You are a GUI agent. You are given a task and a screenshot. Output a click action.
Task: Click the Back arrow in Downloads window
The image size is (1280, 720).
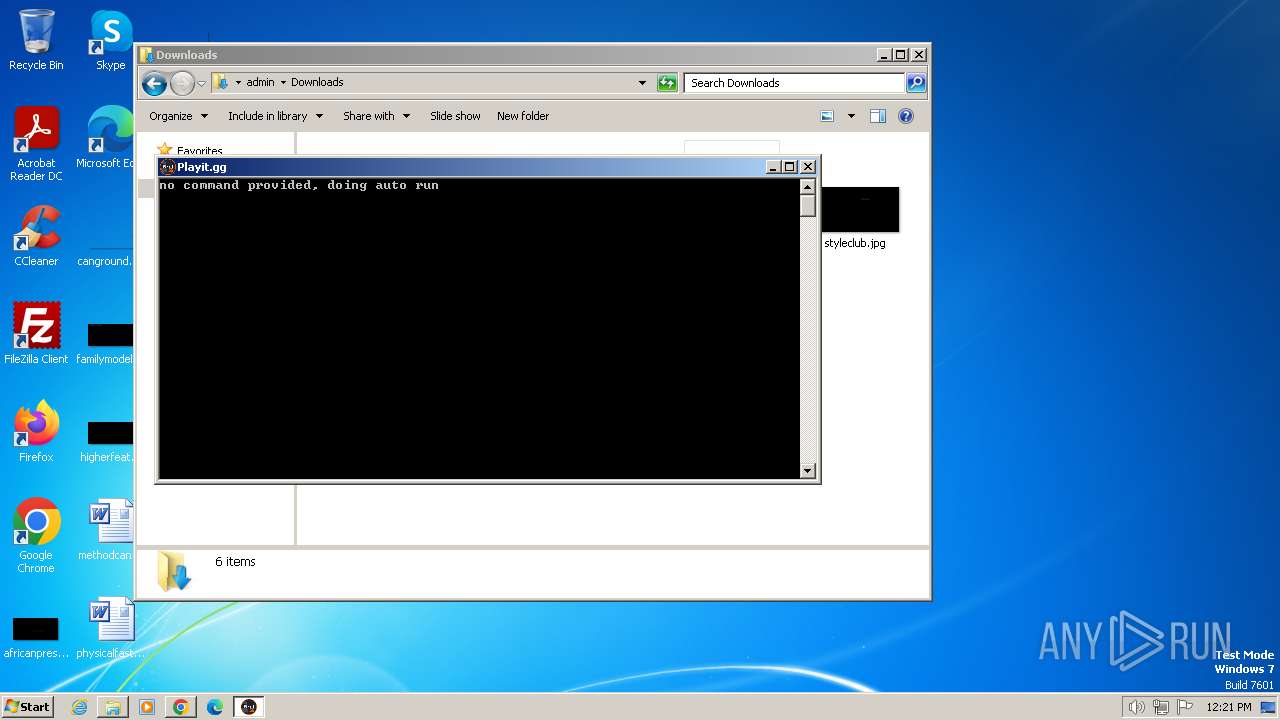154,83
